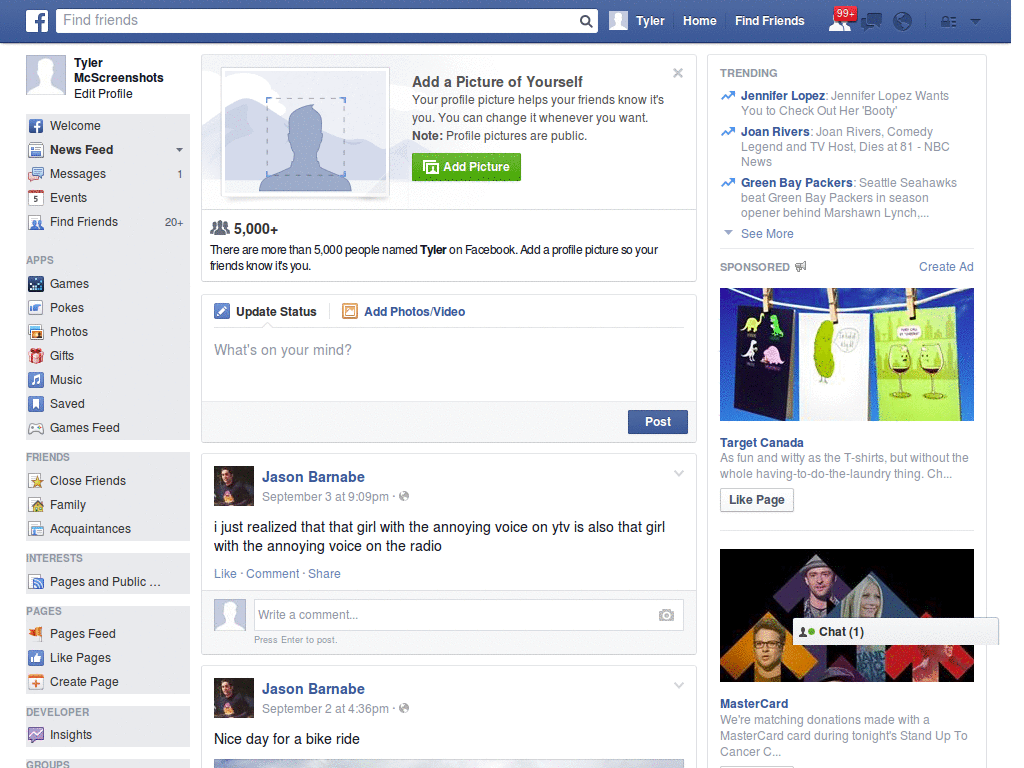This screenshot has height=768, width=1024.
Task: Click the Family list icon
Action: tap(36, 505)
